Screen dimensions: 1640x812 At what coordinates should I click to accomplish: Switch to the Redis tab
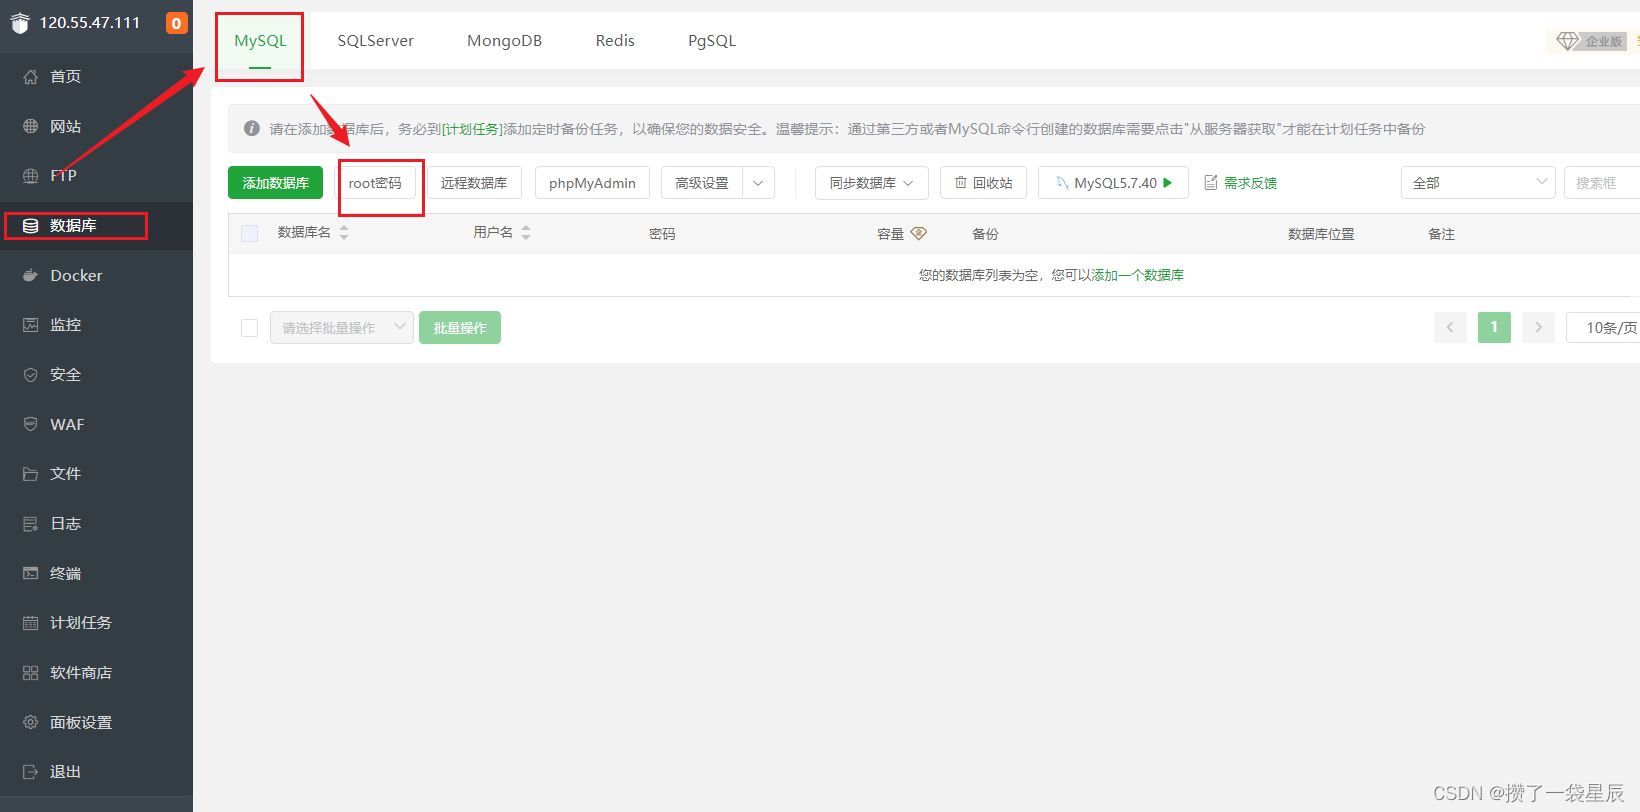[x=615, y=41]
